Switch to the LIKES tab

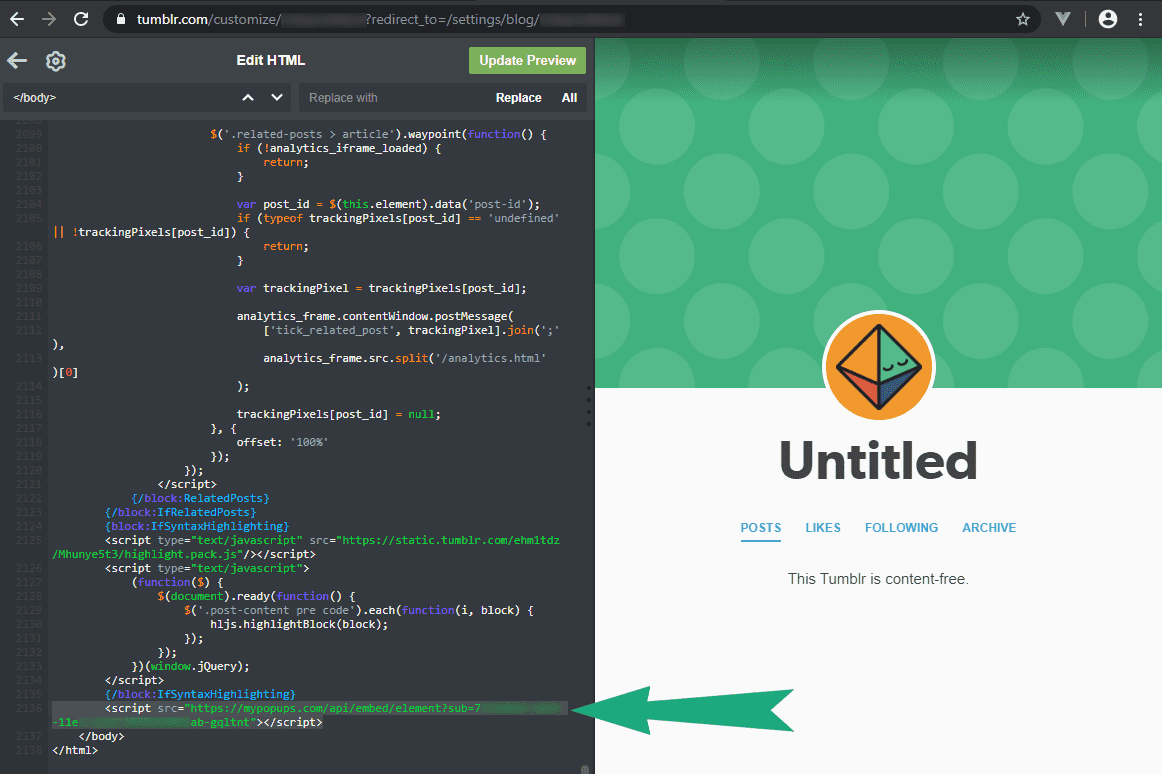coord(823,528)
